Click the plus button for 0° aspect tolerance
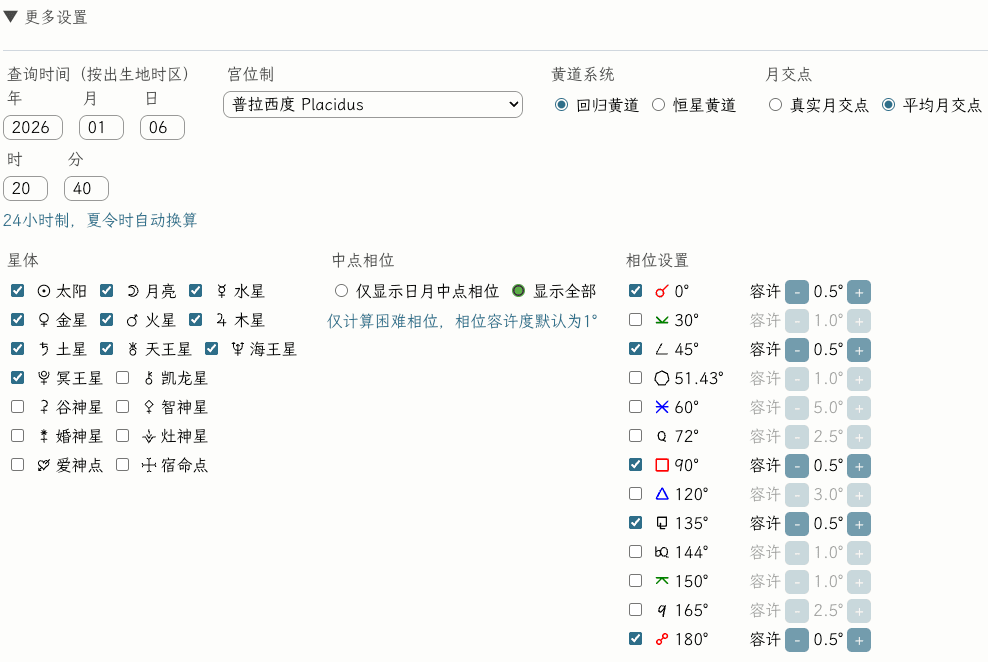This screenshot has width=988, height=662. point(859,291)
